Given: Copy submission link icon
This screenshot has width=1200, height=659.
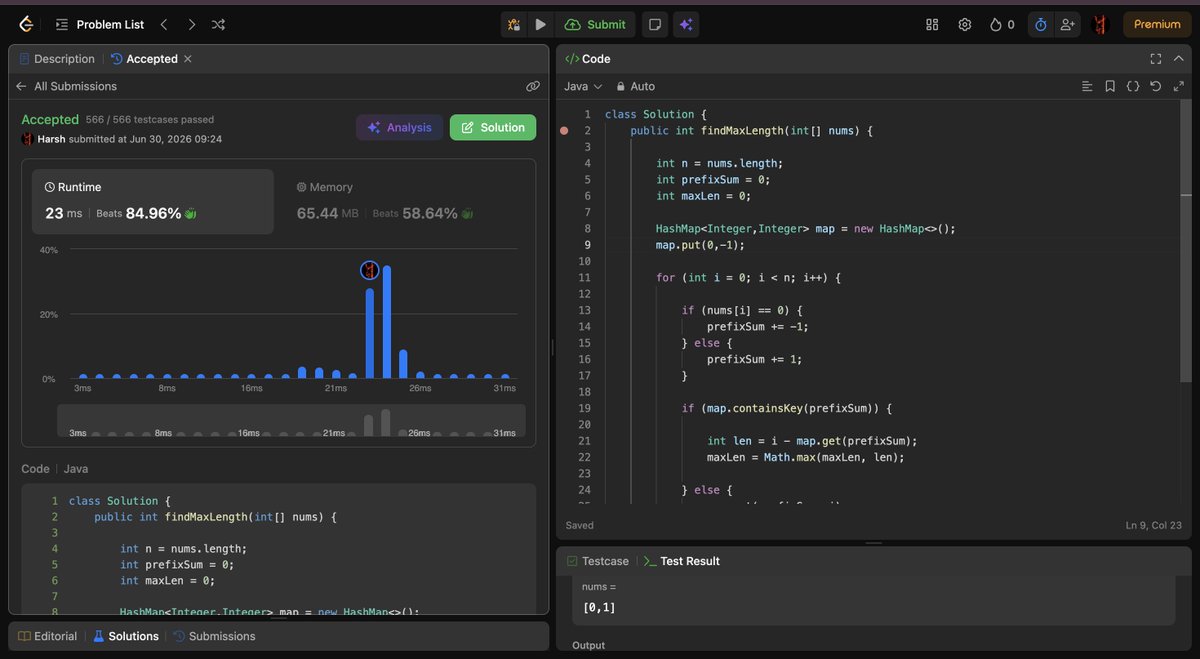Looking at the screenshot, I should coord(533,86).
